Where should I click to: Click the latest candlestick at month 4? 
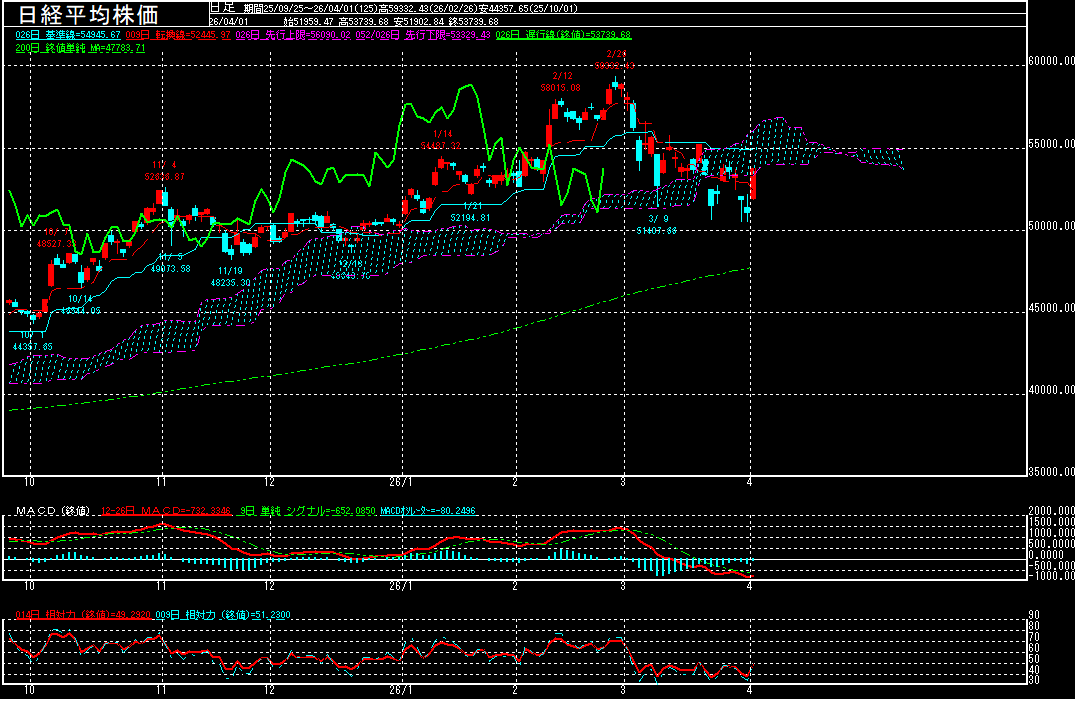(752, 183)
